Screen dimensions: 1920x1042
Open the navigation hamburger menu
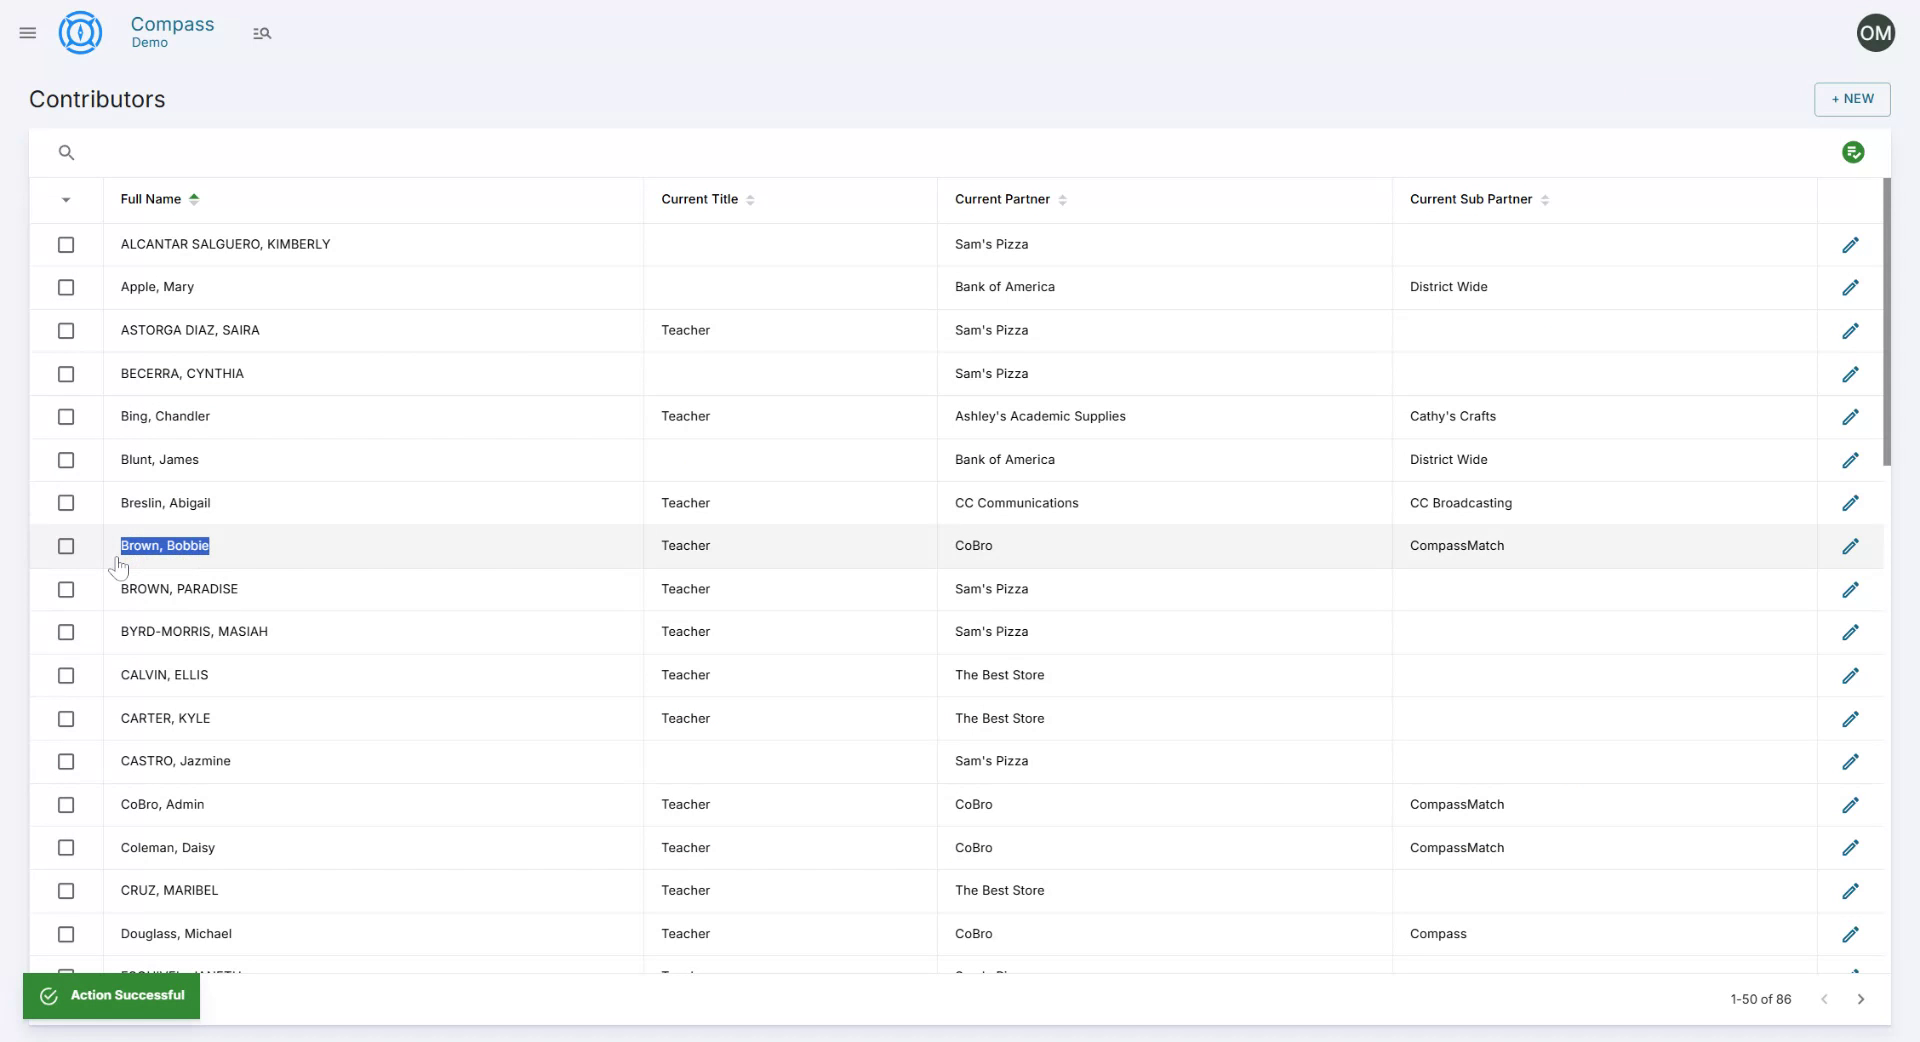click(27, 33)
